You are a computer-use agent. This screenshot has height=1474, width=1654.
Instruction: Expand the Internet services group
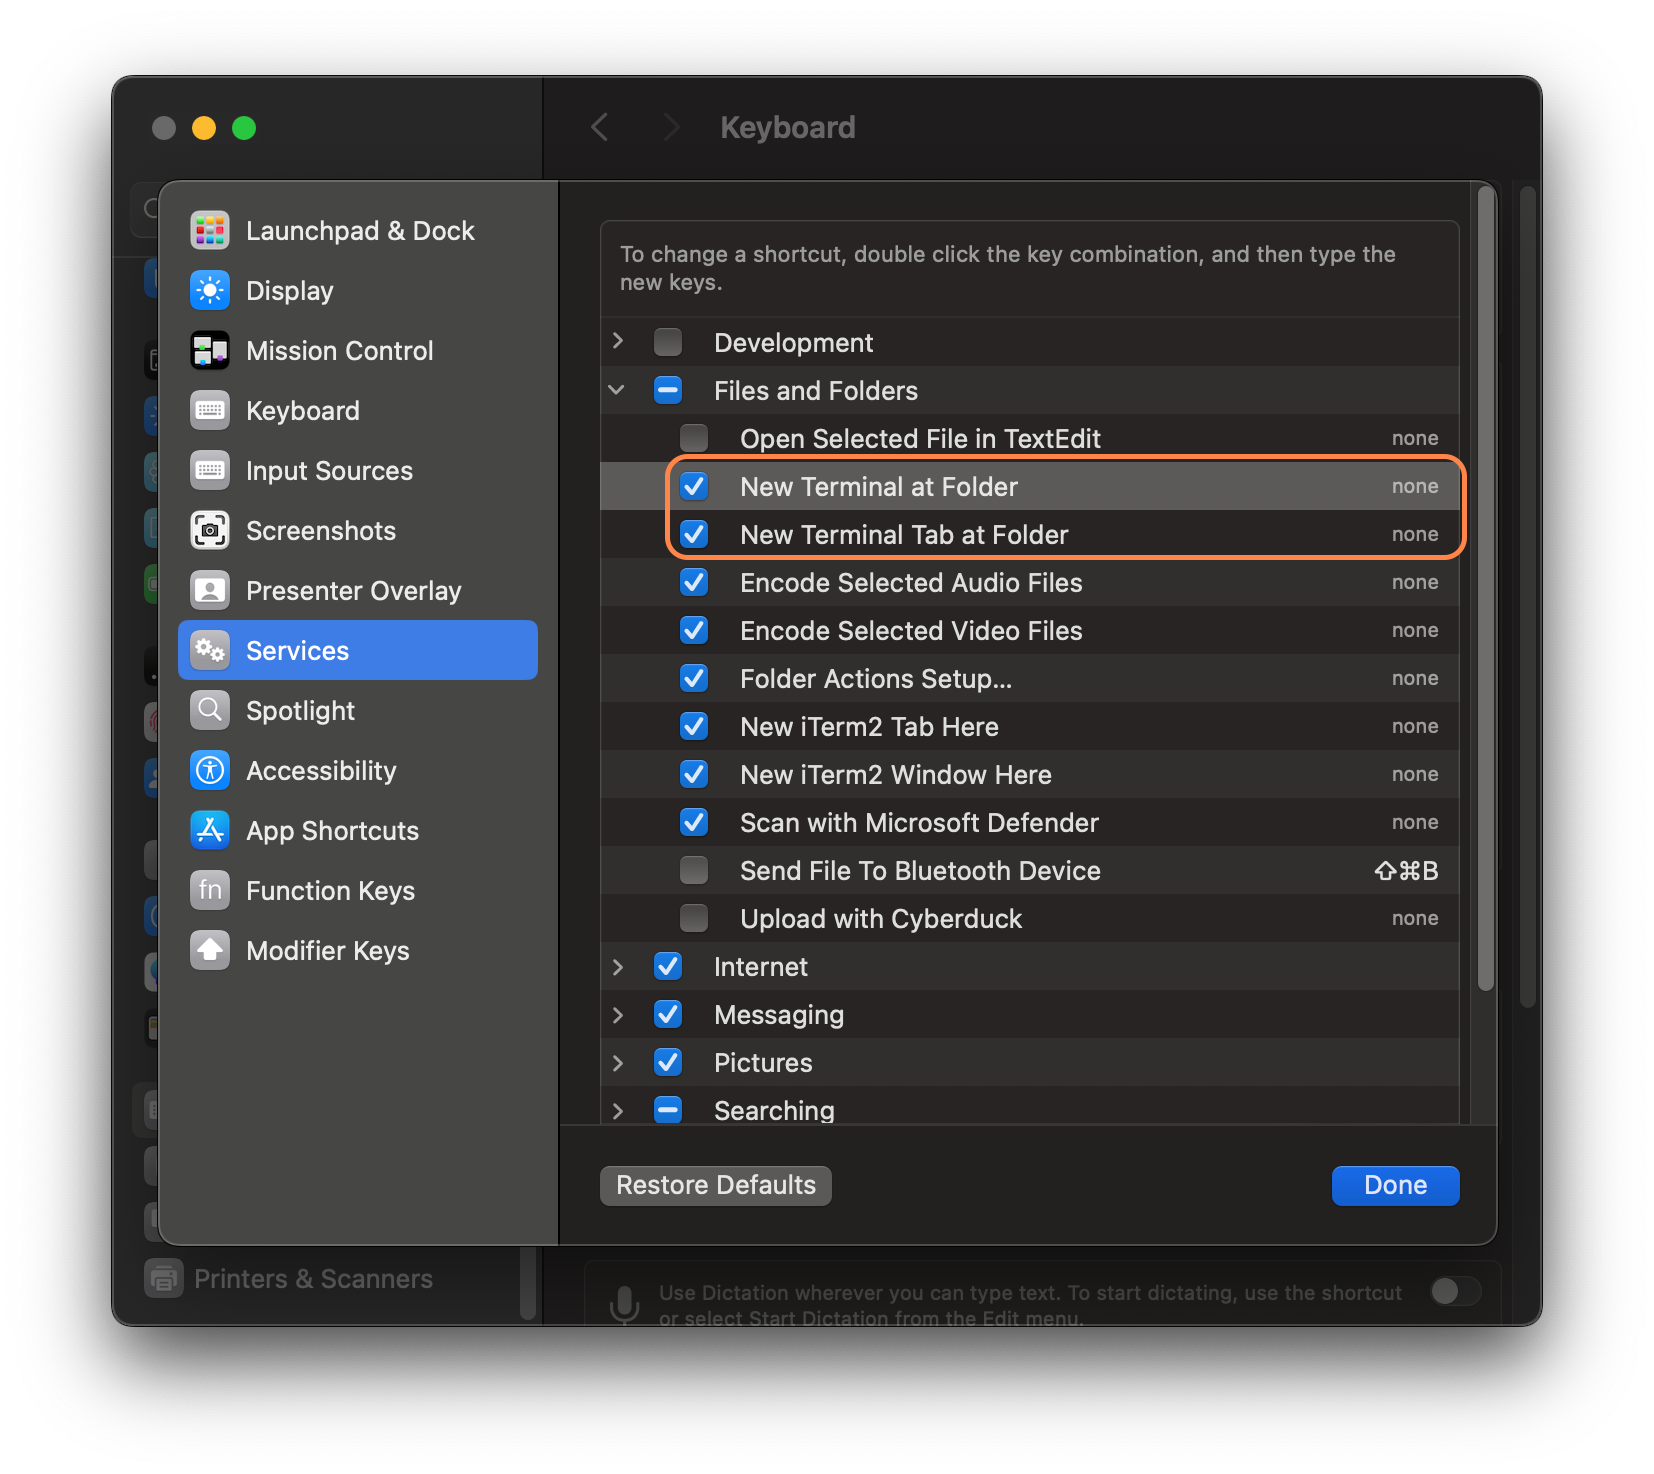(618, 967)
